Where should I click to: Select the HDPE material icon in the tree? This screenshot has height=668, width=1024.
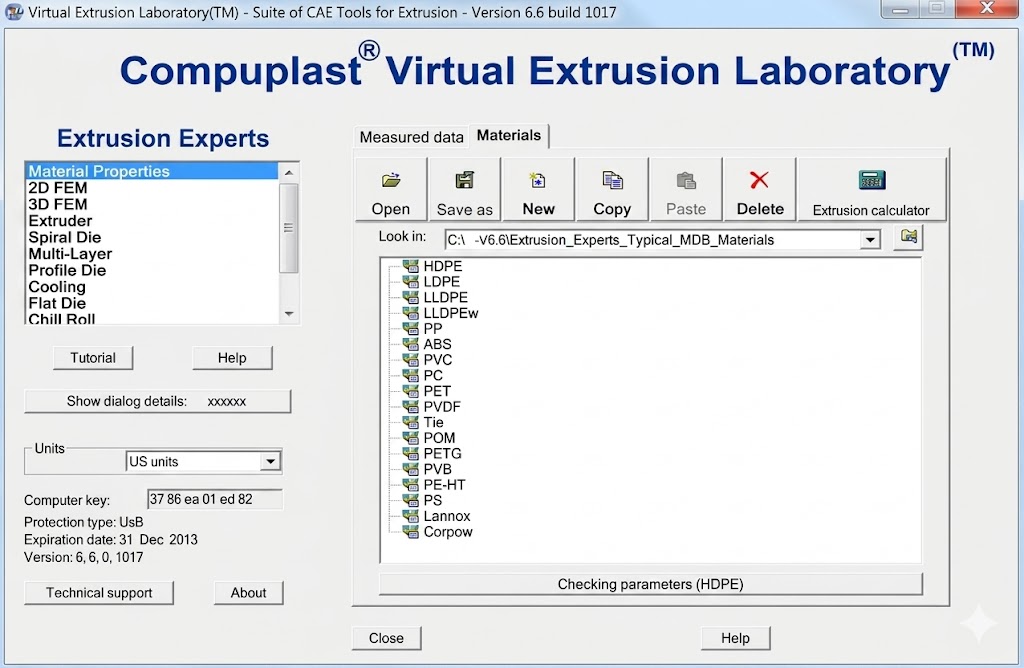pos(411,266)
